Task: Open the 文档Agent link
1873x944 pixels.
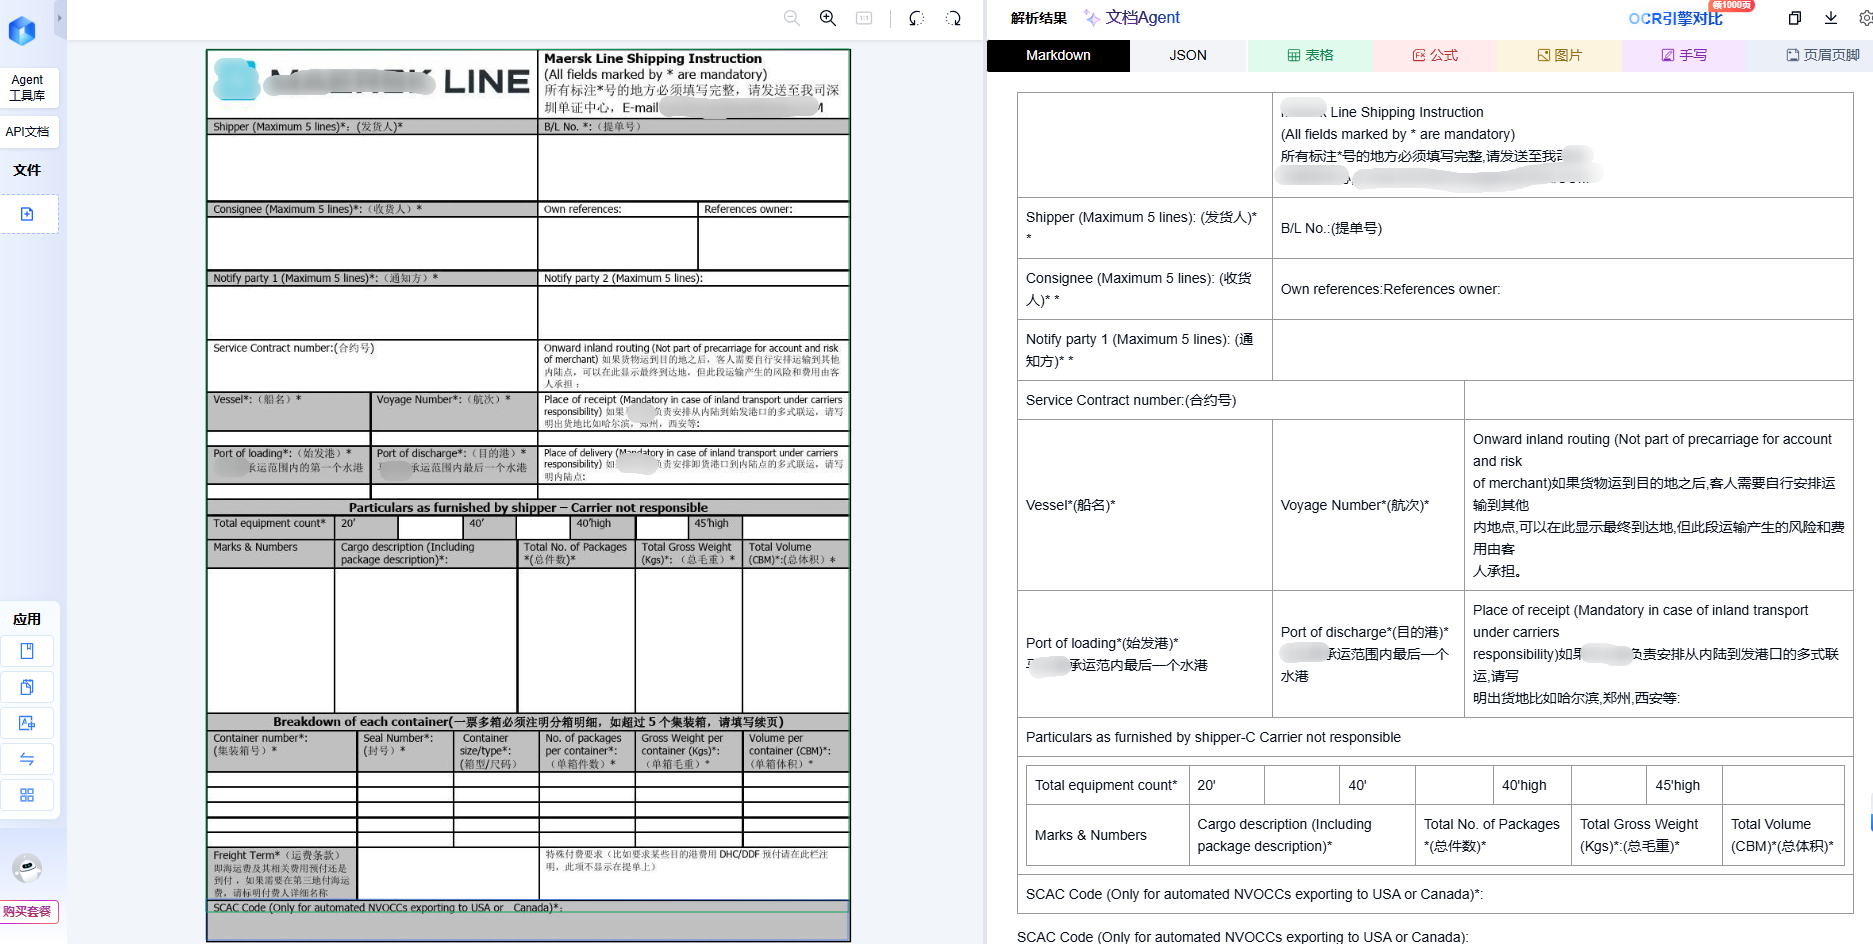Action: (x=1132, y=18)
